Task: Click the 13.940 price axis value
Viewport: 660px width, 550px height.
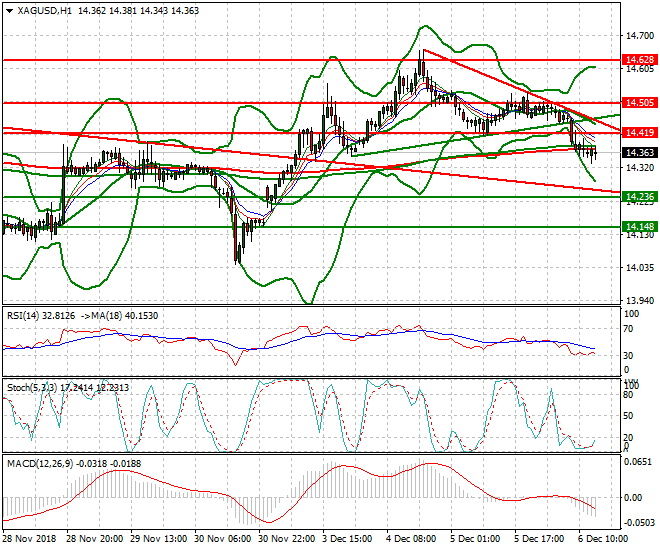Action: 640,300
